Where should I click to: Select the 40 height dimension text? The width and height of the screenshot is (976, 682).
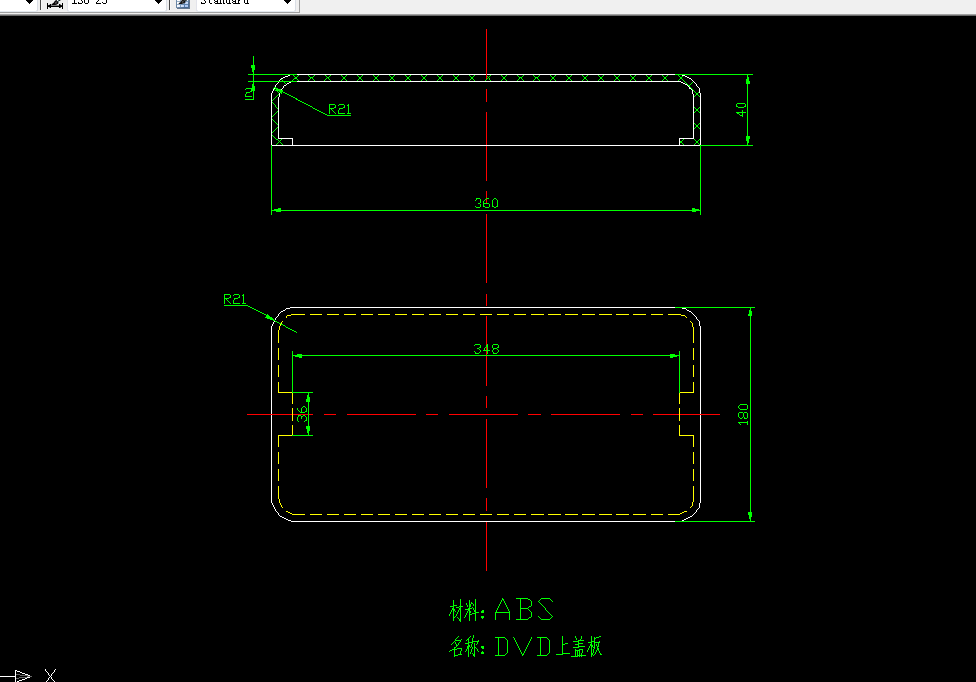pyautogui.click(x=741, y=110)
